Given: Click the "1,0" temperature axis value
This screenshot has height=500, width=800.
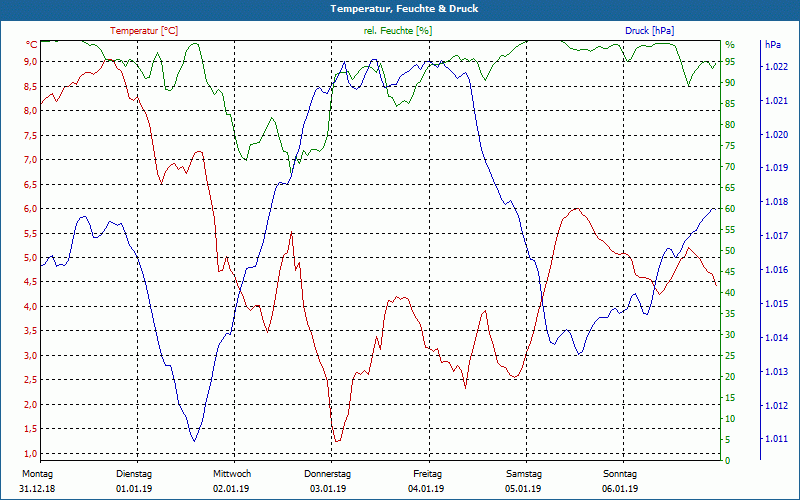Looking at the screenshot, I should point(31,454).
